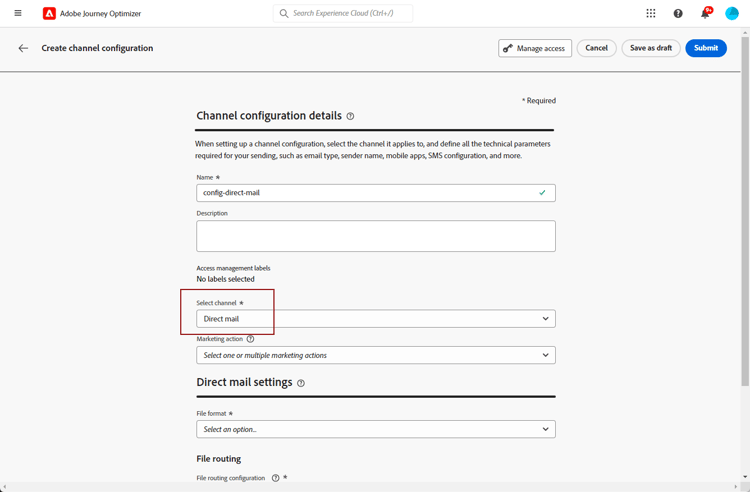This screenshot has height=492, width=750.
Task: Open the user profile avatar
Action: [x=732, y=14]
